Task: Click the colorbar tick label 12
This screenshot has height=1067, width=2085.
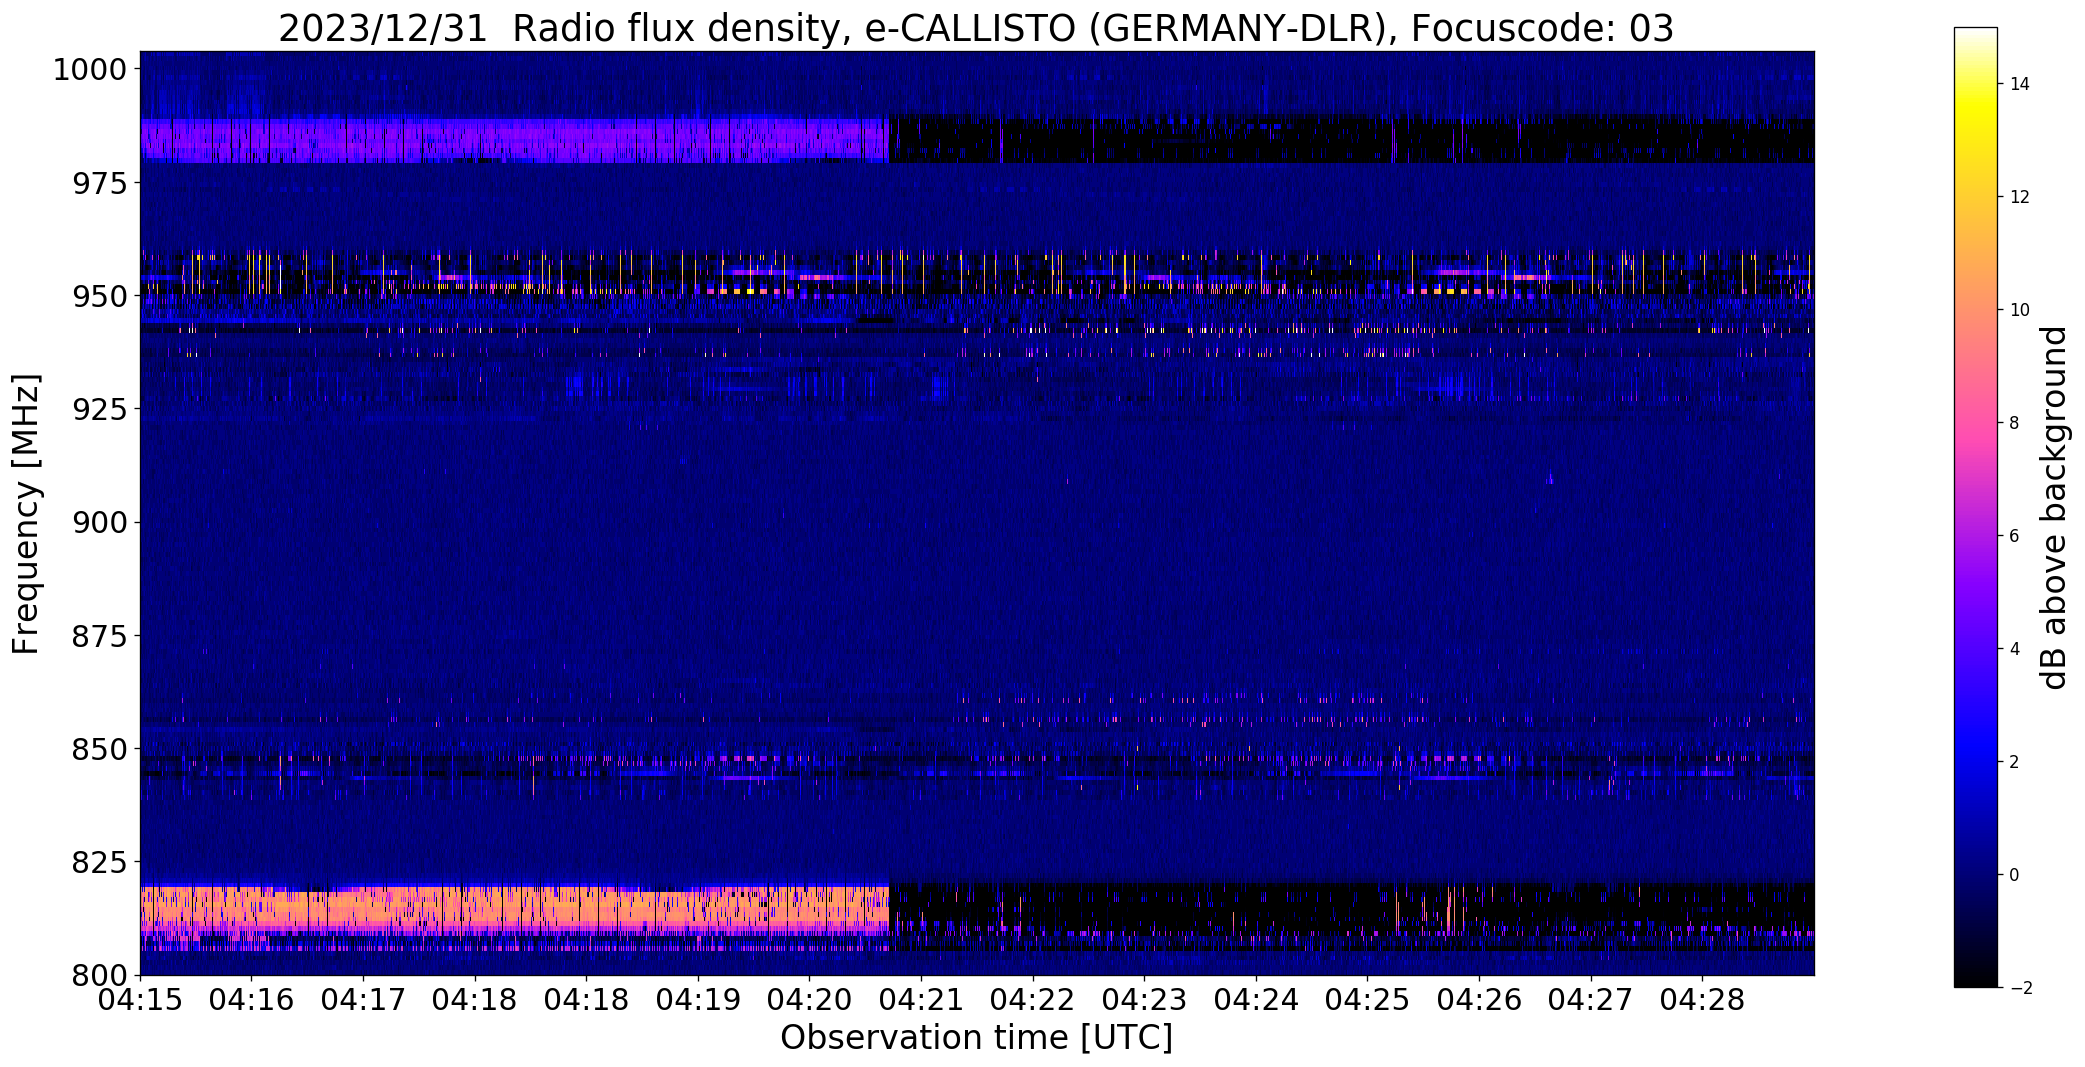Action: tap(2020, 197)
